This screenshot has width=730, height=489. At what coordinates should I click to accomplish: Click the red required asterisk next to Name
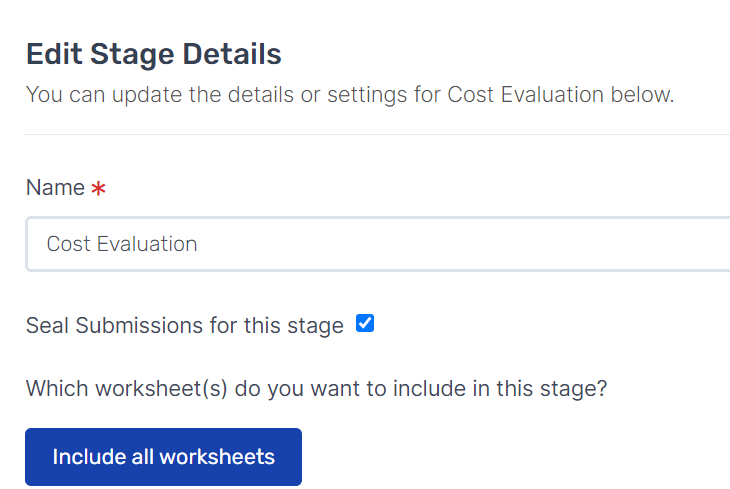coord(98,189)
